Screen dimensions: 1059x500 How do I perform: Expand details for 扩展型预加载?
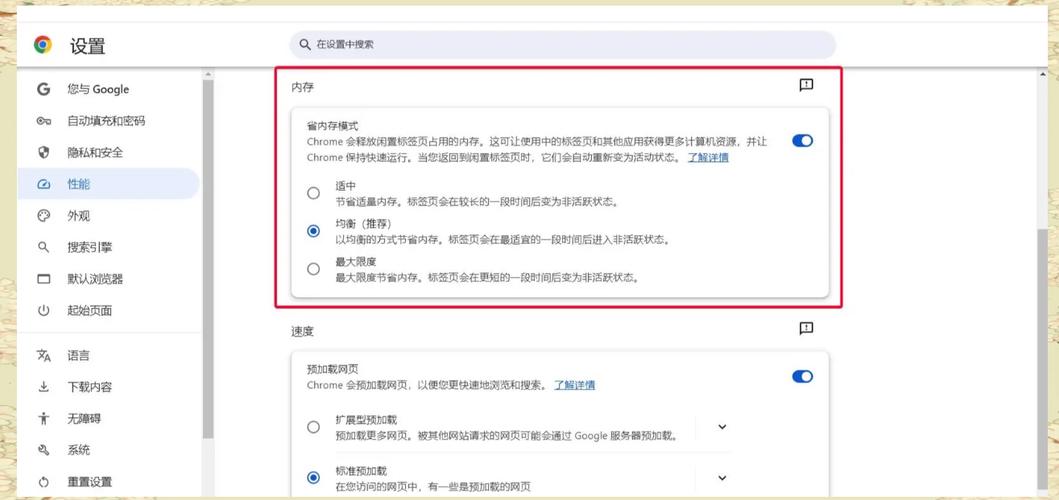click(722, 427)
